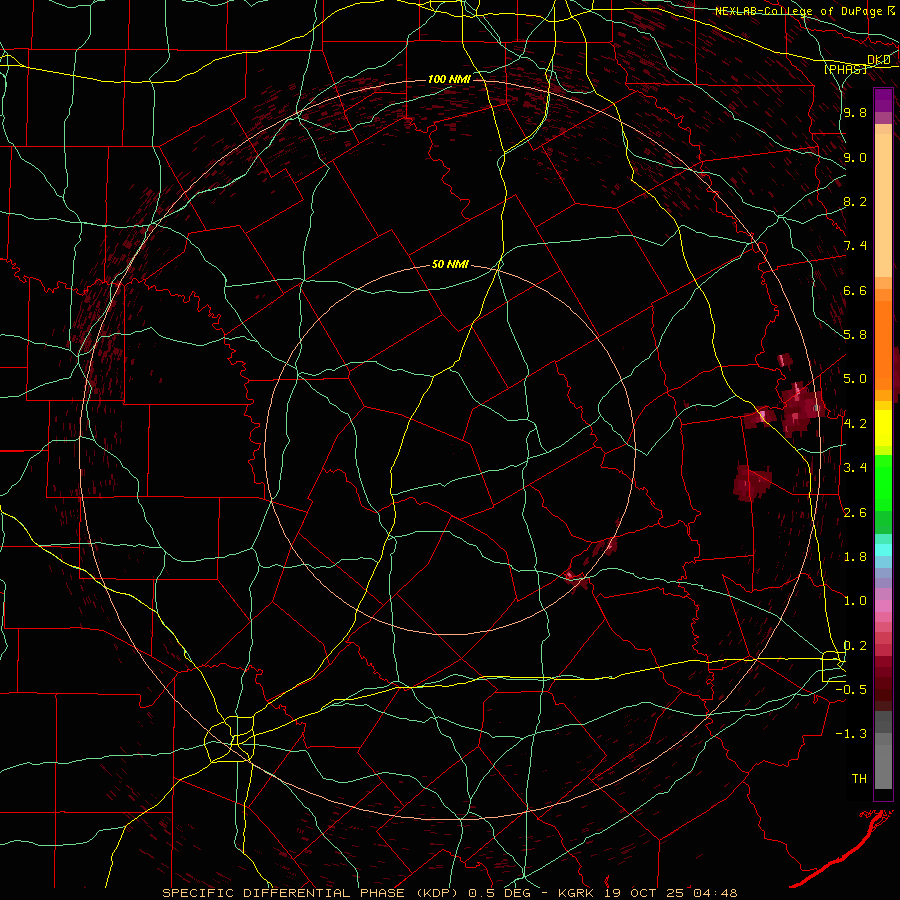Click the '9.0' color scale value
The width and height of the screenshot is (900, 900).
855,157
